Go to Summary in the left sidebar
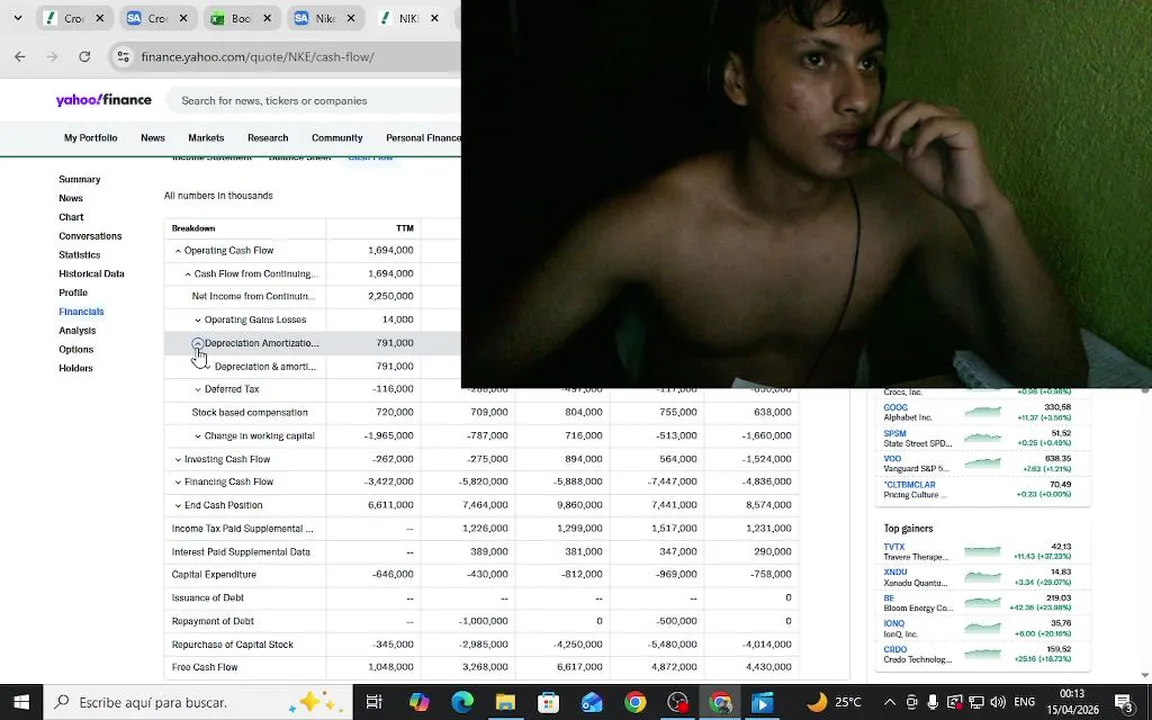Screen dimensions: 1152x720 79,179
